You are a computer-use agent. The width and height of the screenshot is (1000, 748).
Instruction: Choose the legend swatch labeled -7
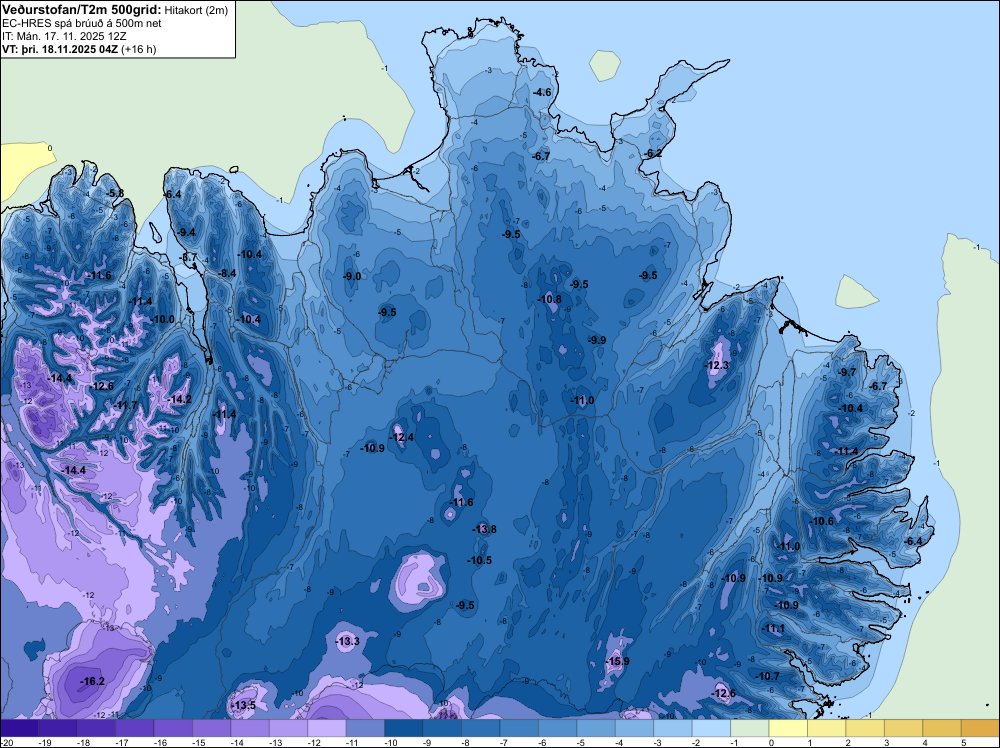pos(519,728)
